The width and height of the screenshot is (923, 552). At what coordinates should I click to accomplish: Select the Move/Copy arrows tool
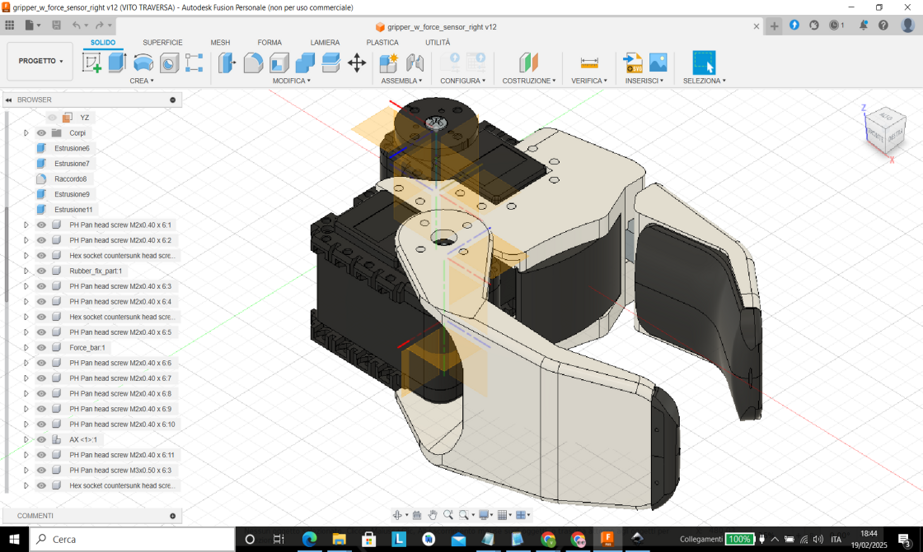(x=357, y=63)
